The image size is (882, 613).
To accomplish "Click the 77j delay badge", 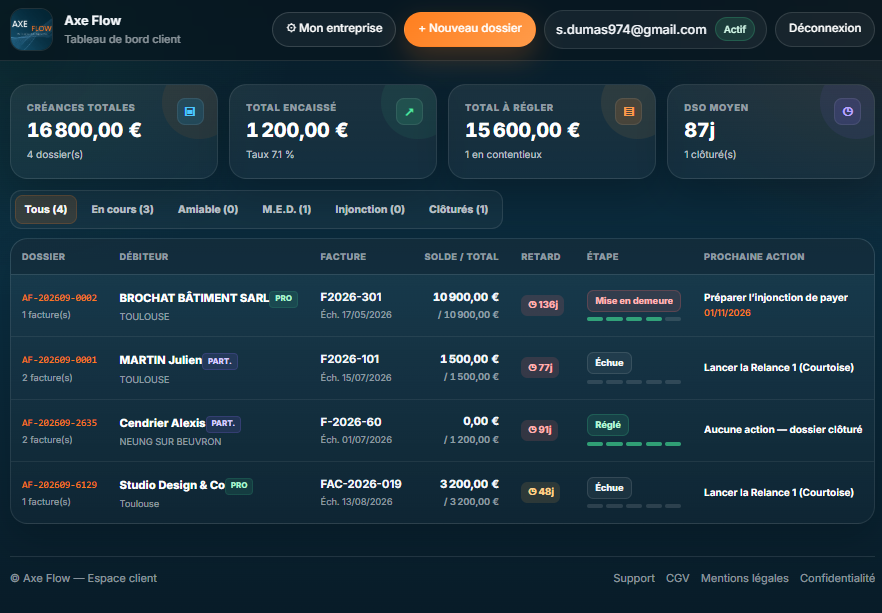I will click(540, 368).
